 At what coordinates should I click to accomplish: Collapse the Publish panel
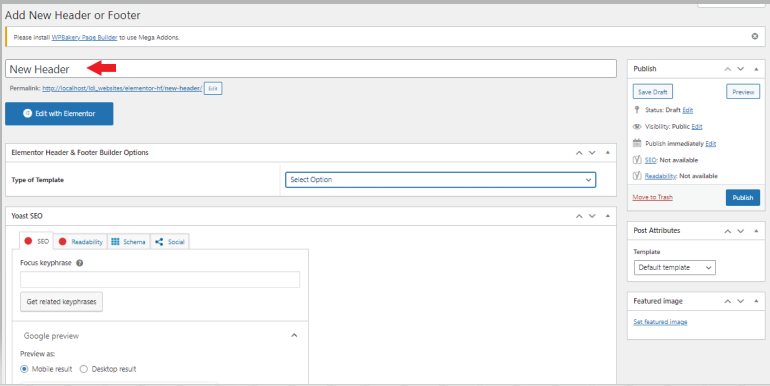tap(756, 69)
